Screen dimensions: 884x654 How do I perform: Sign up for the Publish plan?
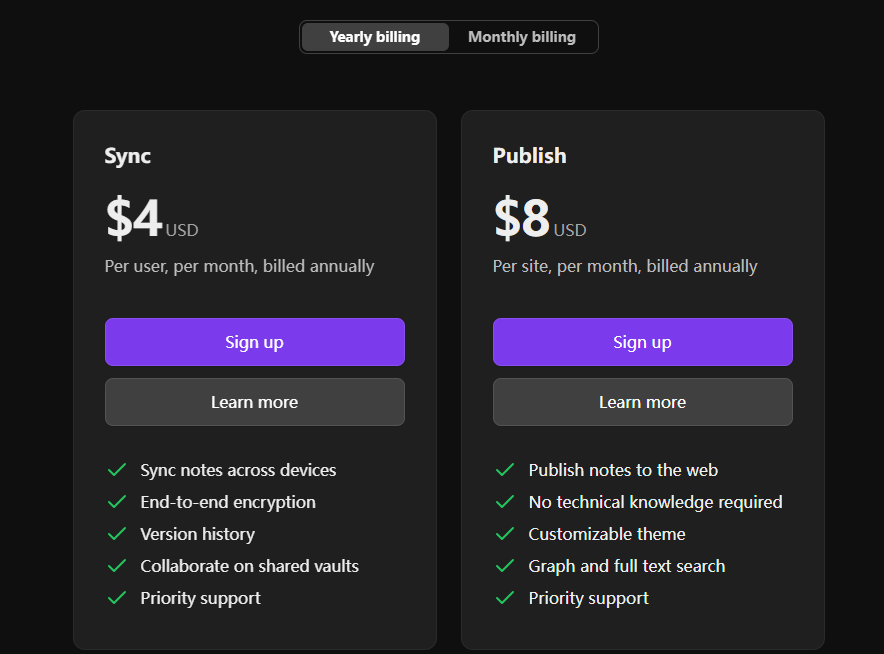coord(643,342)
